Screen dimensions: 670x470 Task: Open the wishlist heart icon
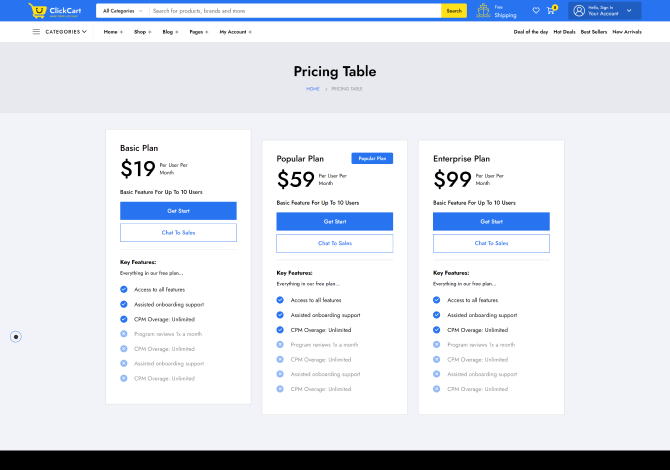click(536, 11)
